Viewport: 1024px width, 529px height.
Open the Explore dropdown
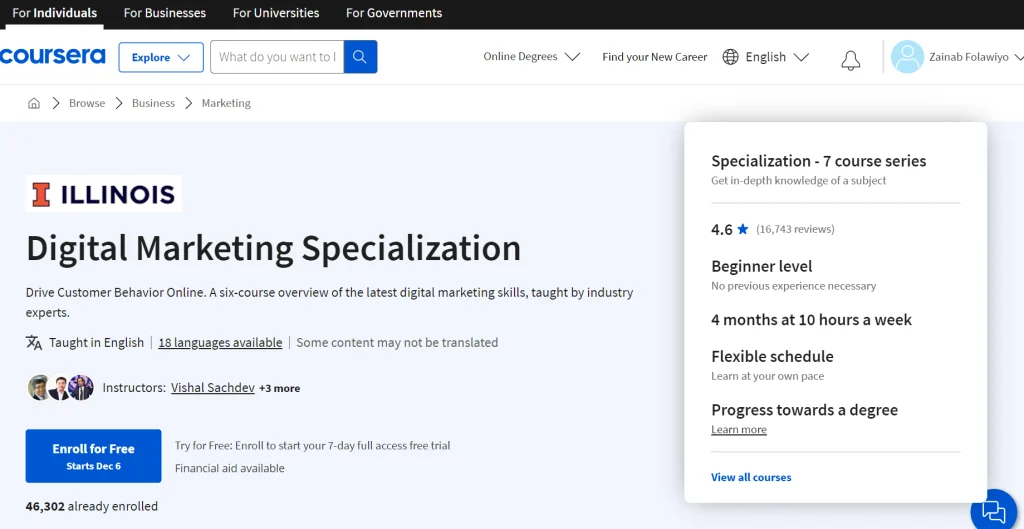coord(161,57)
